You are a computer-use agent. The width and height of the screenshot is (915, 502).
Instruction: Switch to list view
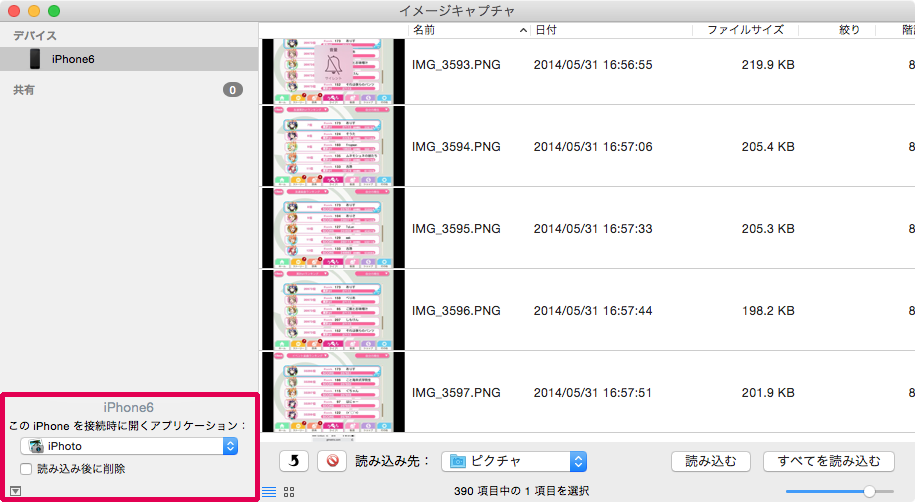[x=269, y=492]
